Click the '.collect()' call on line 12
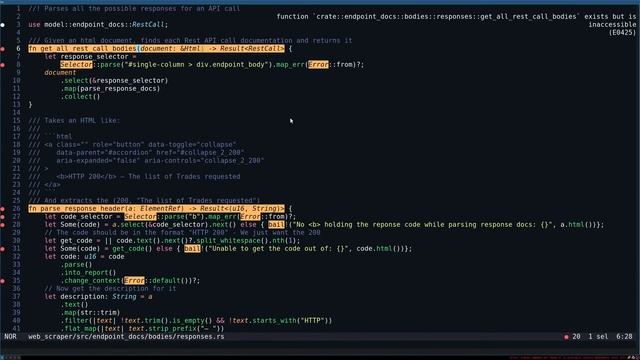The image size is (640, 360). (80, 97)
